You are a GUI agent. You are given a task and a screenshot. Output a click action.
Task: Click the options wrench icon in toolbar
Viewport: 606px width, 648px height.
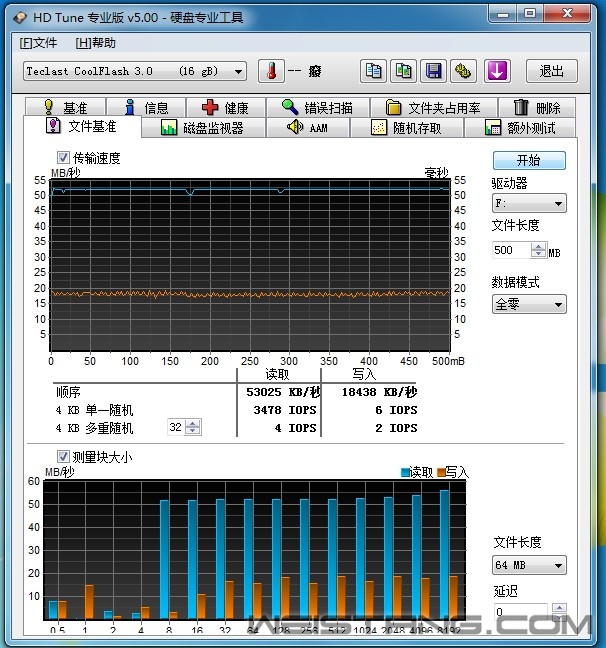[x=463, y=71]
